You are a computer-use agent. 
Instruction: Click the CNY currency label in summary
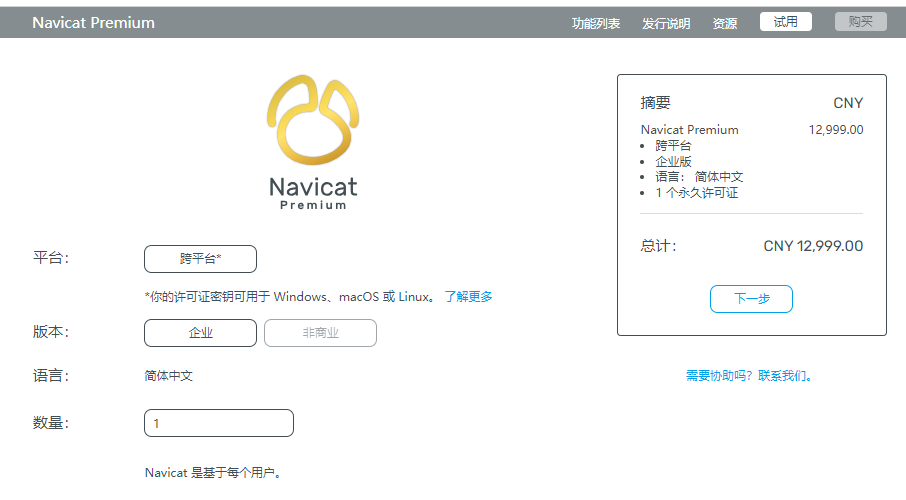(848, 103)
